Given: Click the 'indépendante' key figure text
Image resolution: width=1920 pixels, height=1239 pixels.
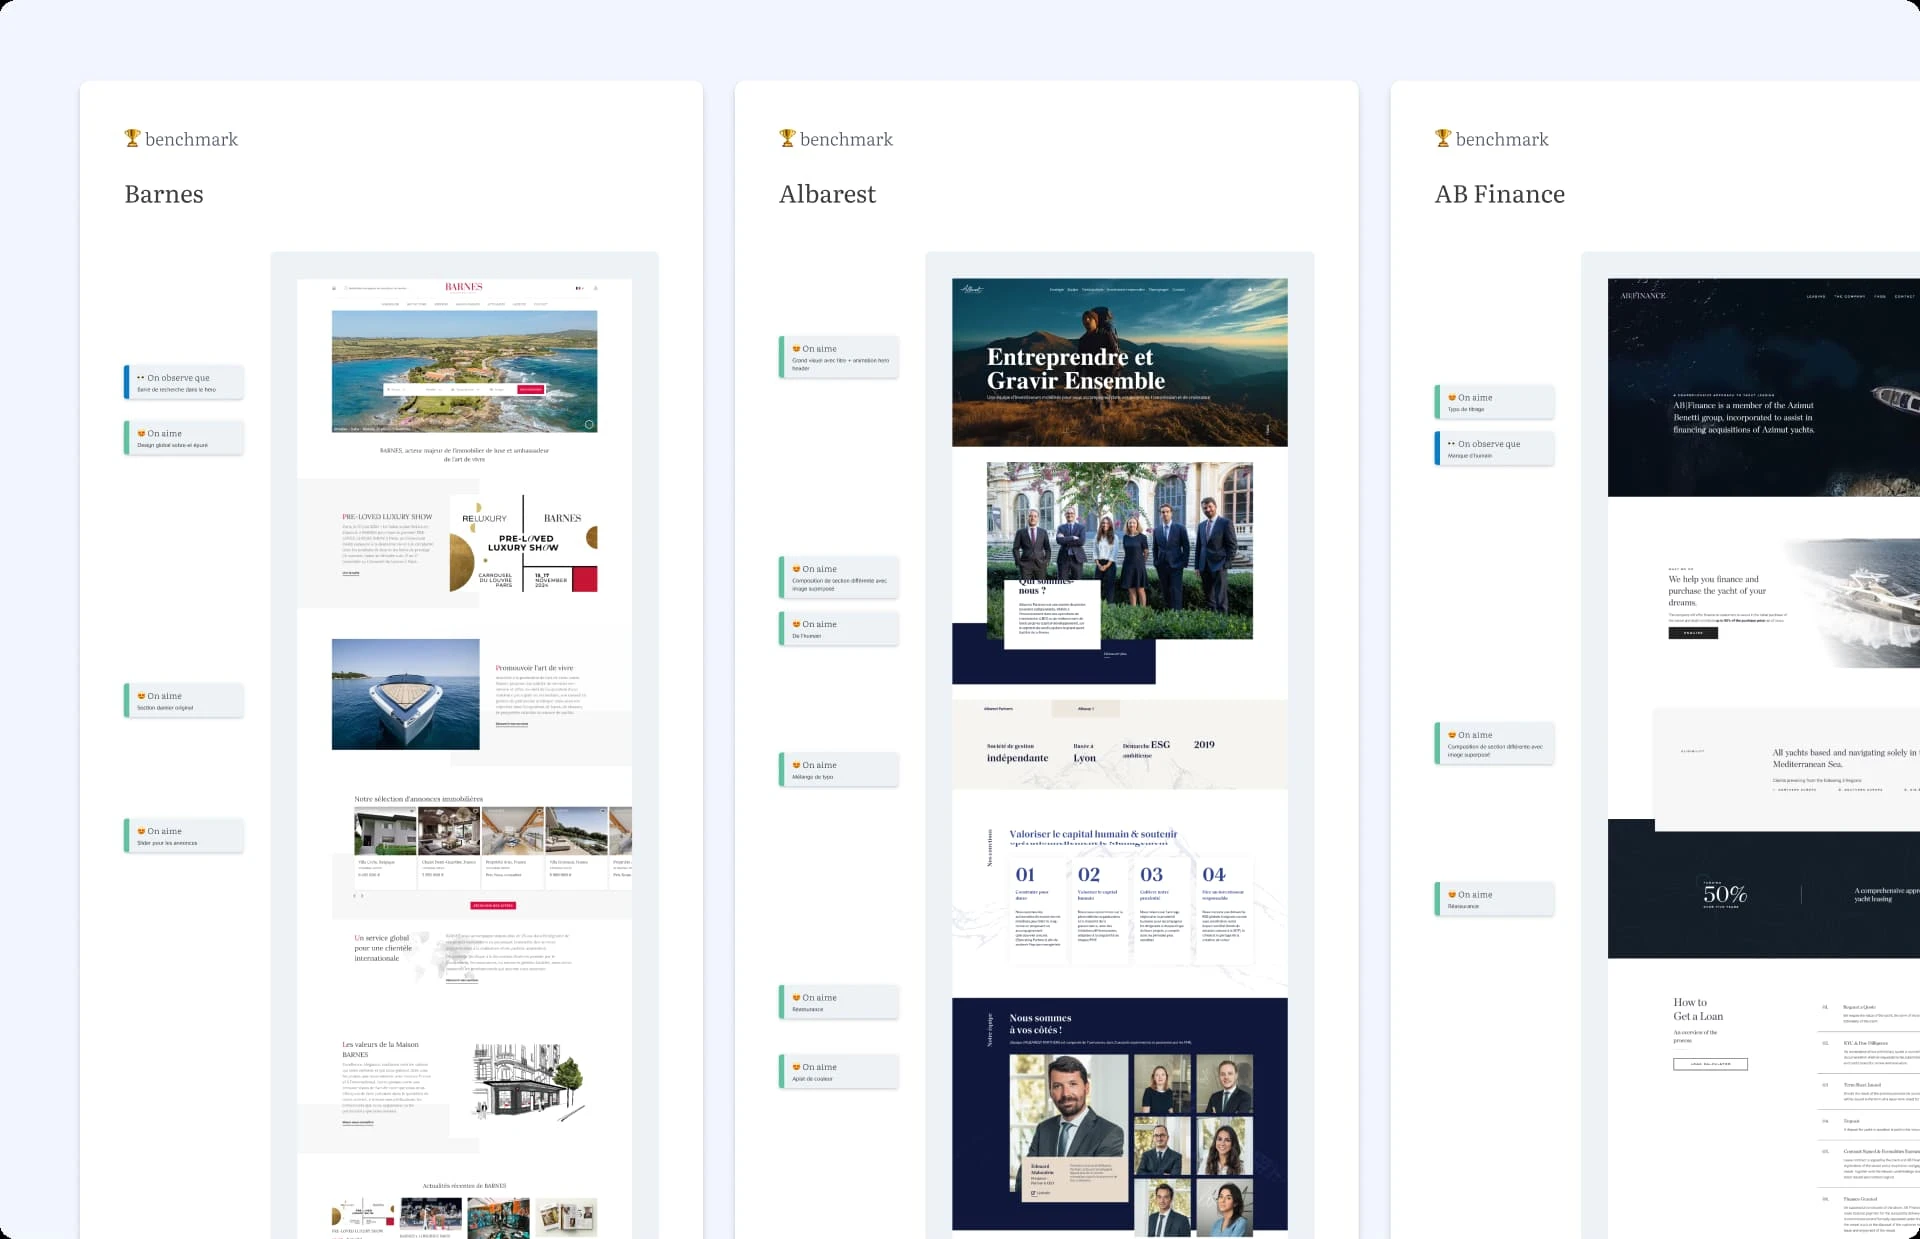Looking at the screenshot, I should click(1017, 758).
